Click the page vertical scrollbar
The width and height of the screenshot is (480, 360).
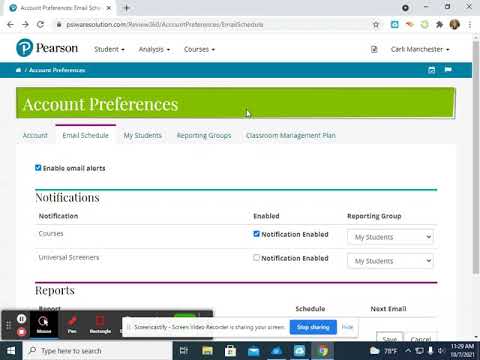point(476,157)
